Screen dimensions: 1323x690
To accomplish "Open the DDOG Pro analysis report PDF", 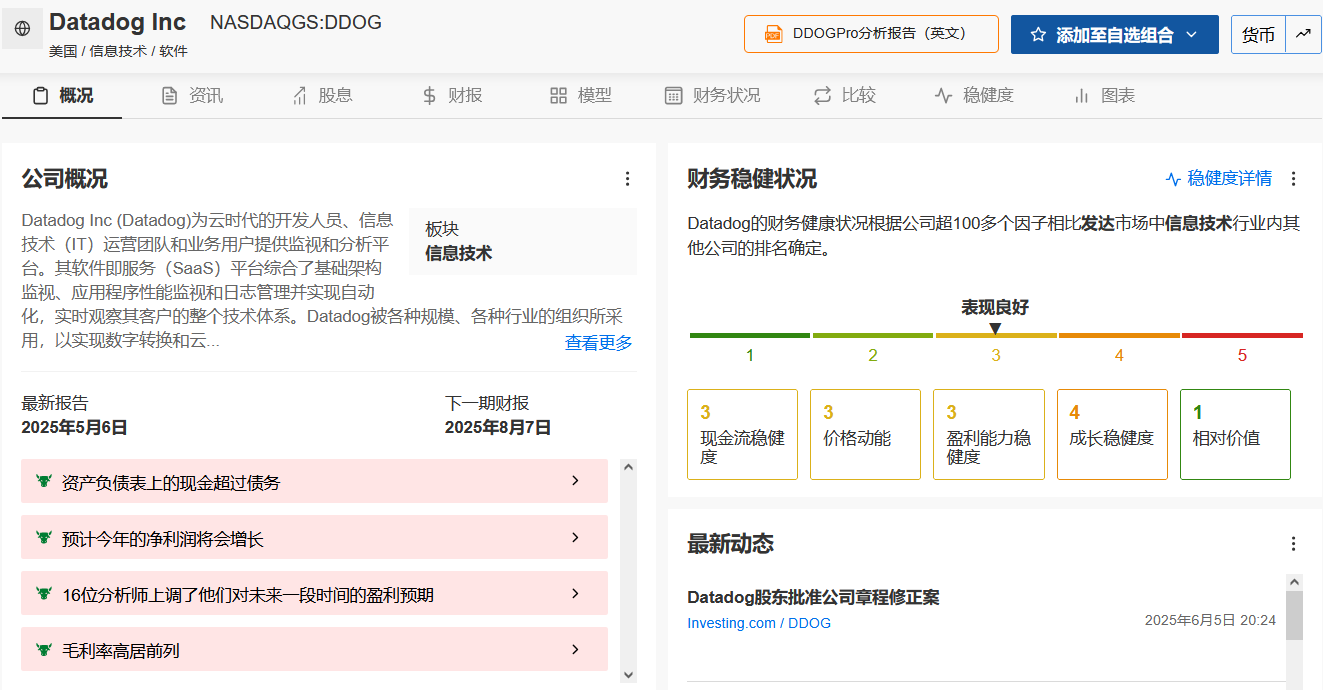I will (871, 34).
